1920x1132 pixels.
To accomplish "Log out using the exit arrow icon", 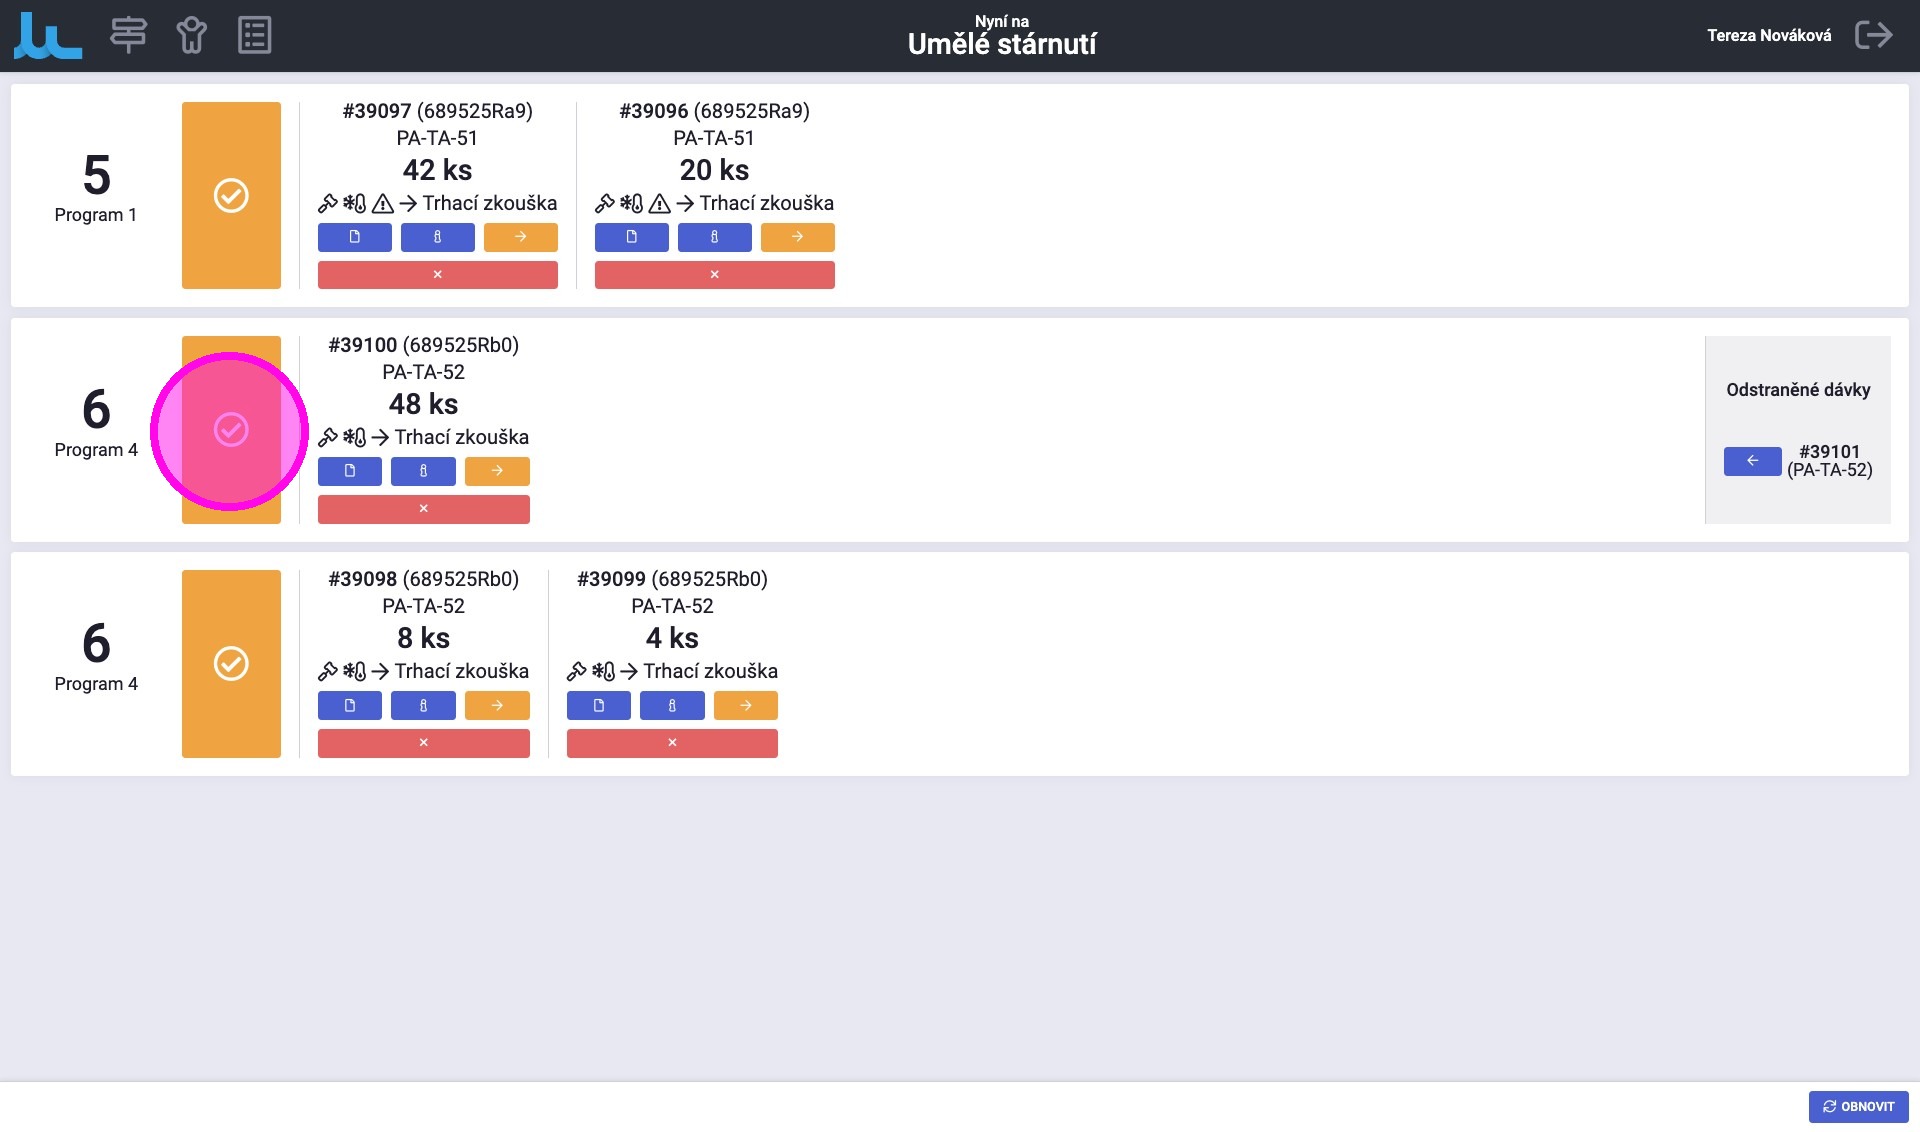I will point(1873,35).
